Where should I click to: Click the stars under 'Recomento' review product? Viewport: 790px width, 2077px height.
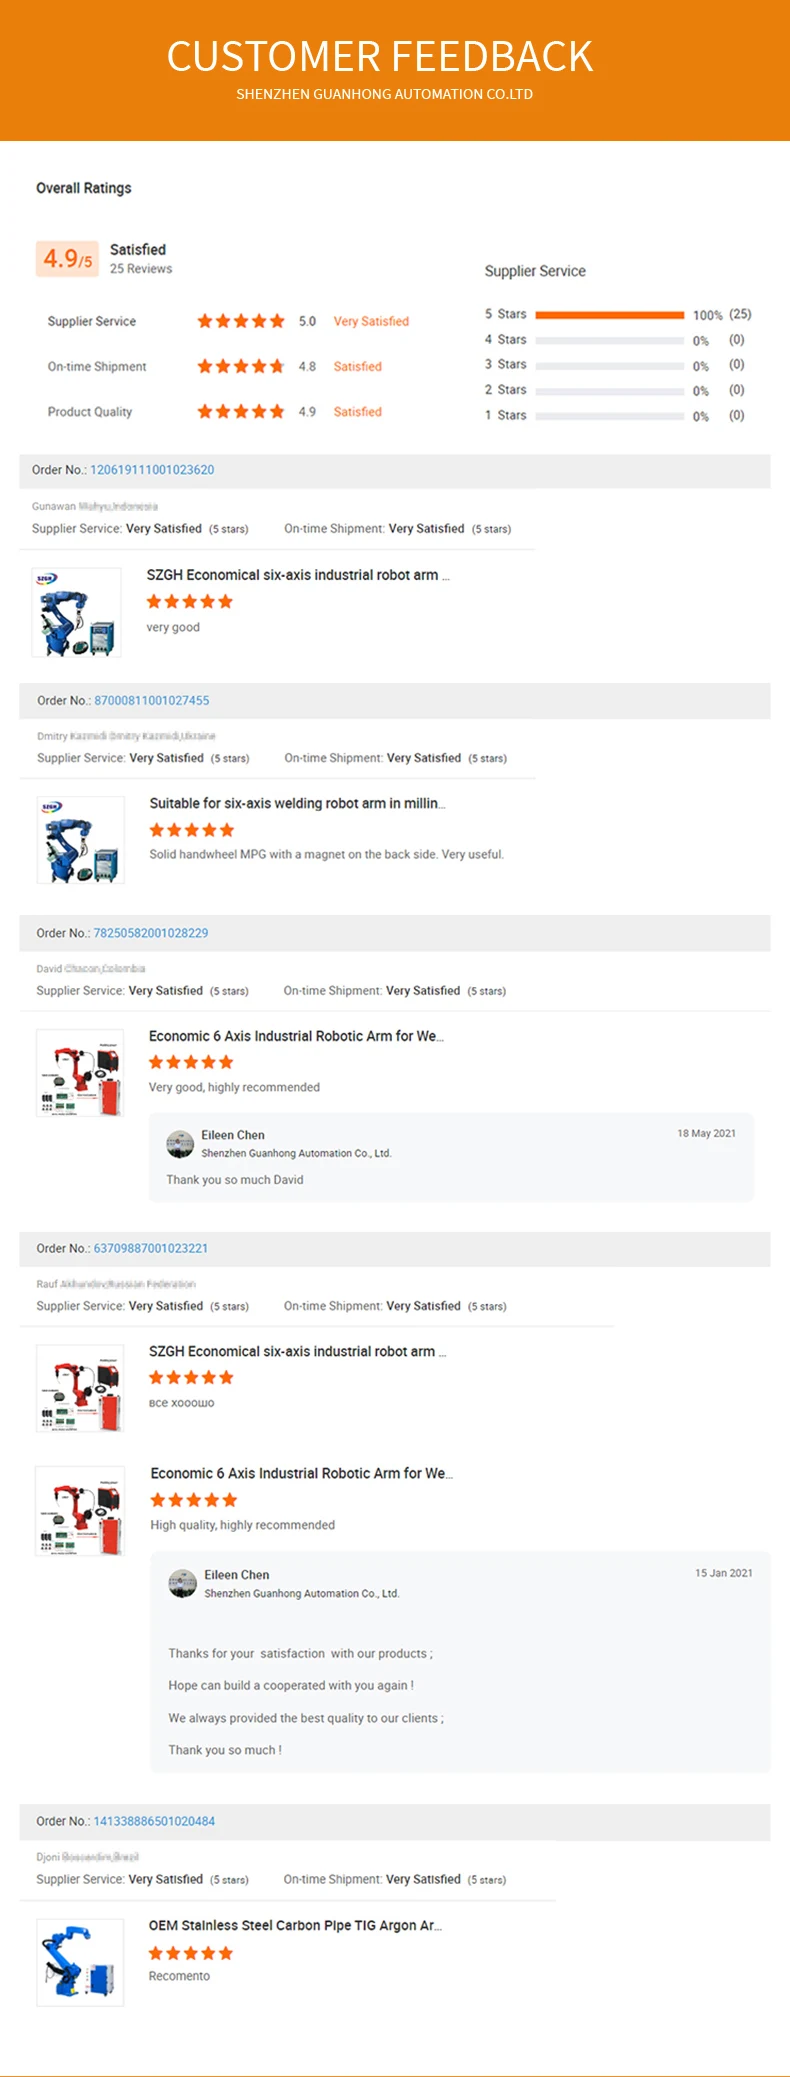click(191, 1953)
